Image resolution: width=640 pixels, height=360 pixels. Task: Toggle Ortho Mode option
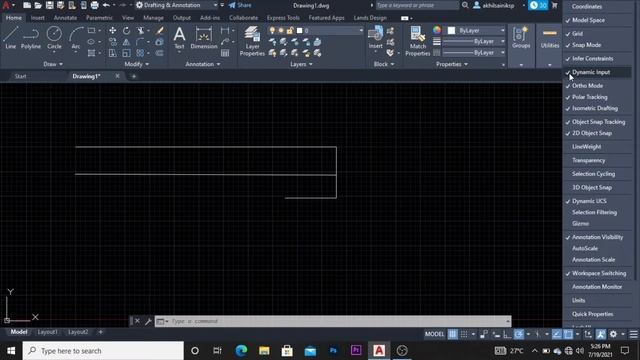point(597,86)
